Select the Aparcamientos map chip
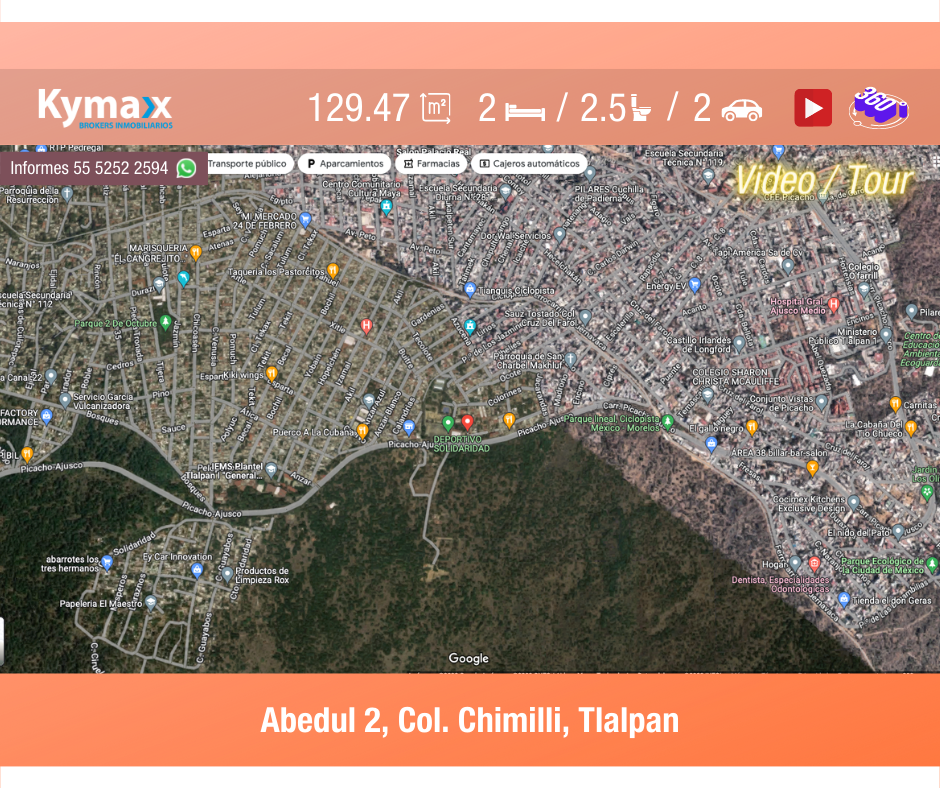The height and width of the screenshot is (788, 940). [x=345, y=164]
